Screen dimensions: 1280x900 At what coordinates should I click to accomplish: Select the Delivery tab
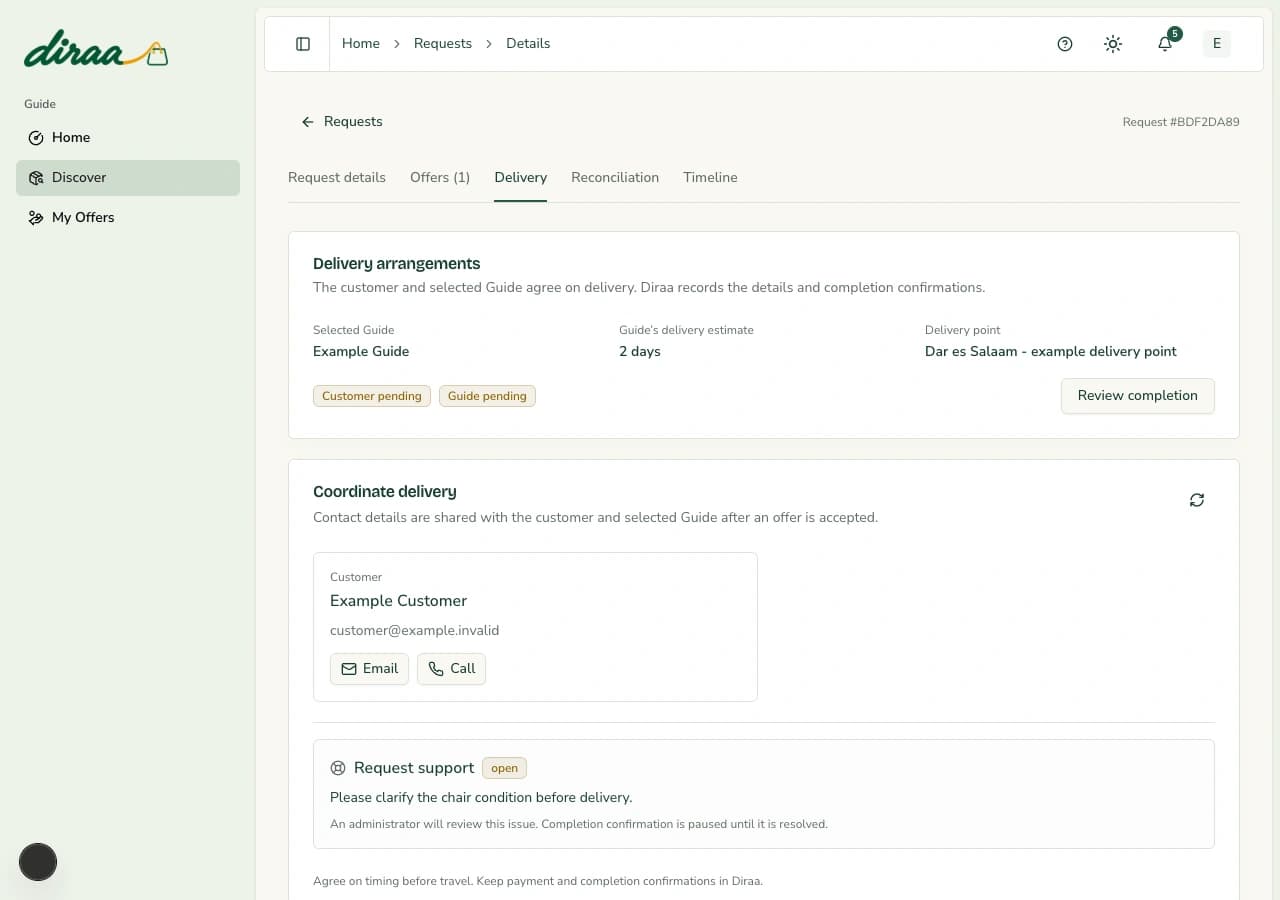click(521, 178)
